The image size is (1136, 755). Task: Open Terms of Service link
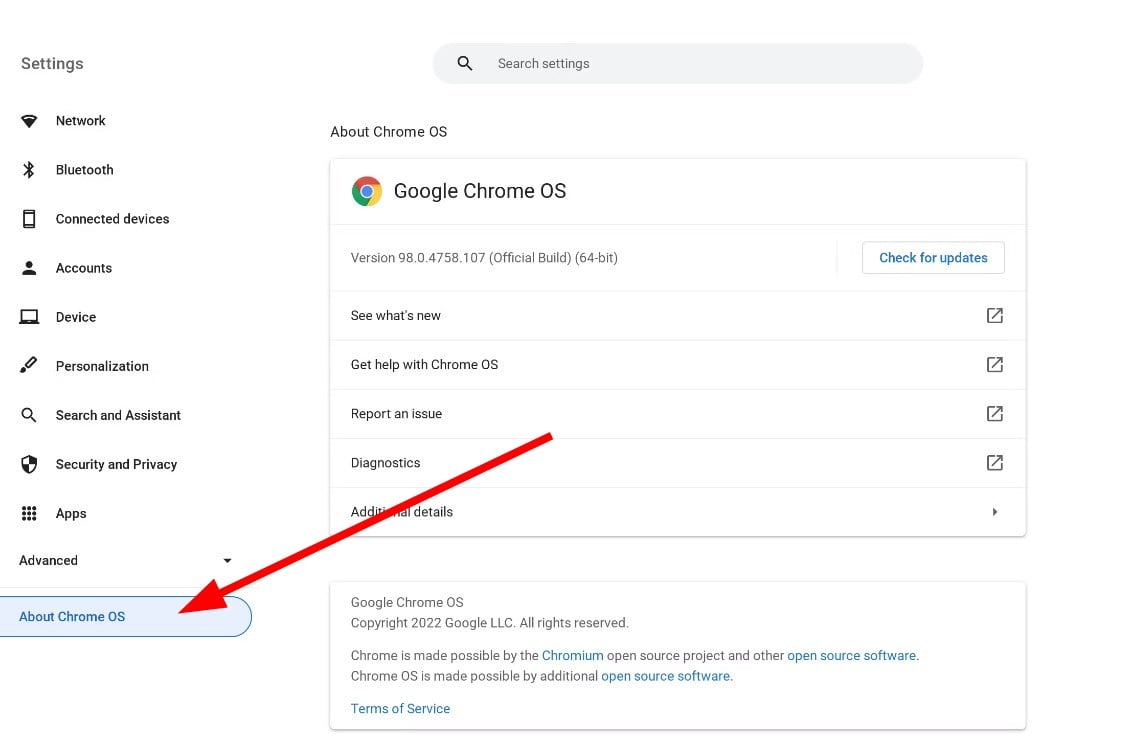click(400, 709)
